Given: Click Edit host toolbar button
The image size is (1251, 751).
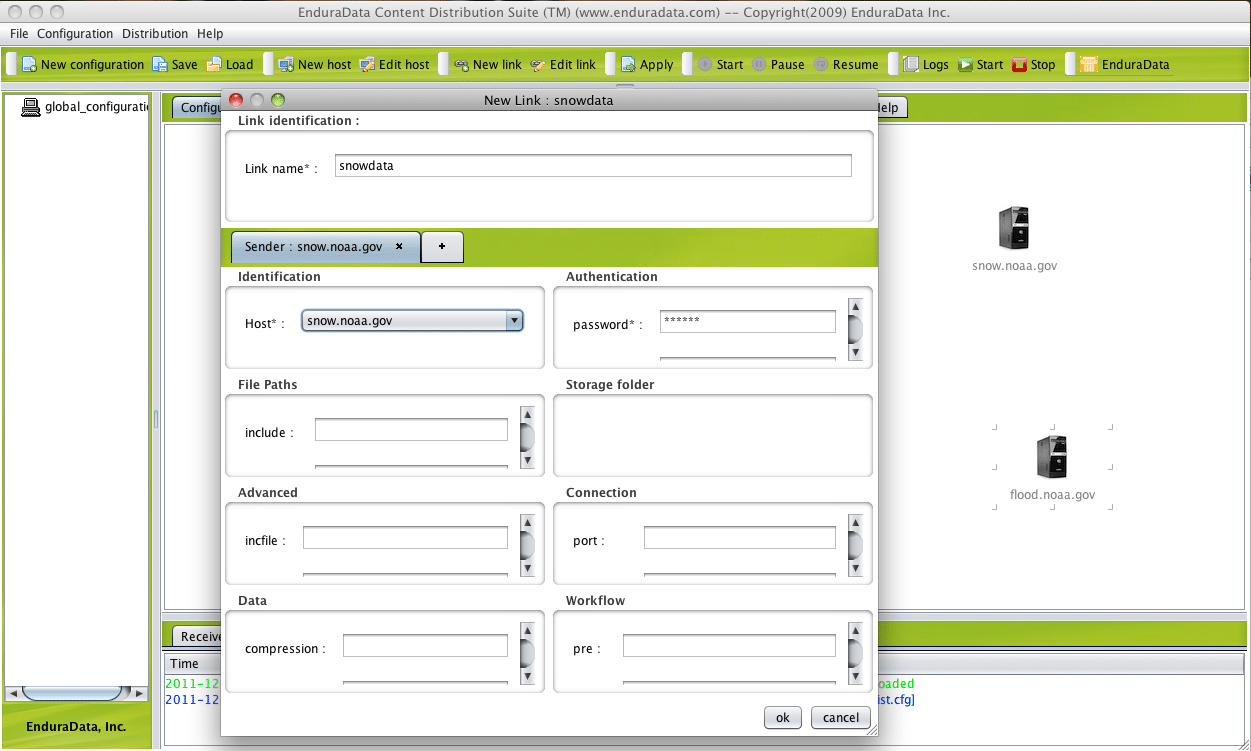Looking at the screenshot, I should point(394,64).
